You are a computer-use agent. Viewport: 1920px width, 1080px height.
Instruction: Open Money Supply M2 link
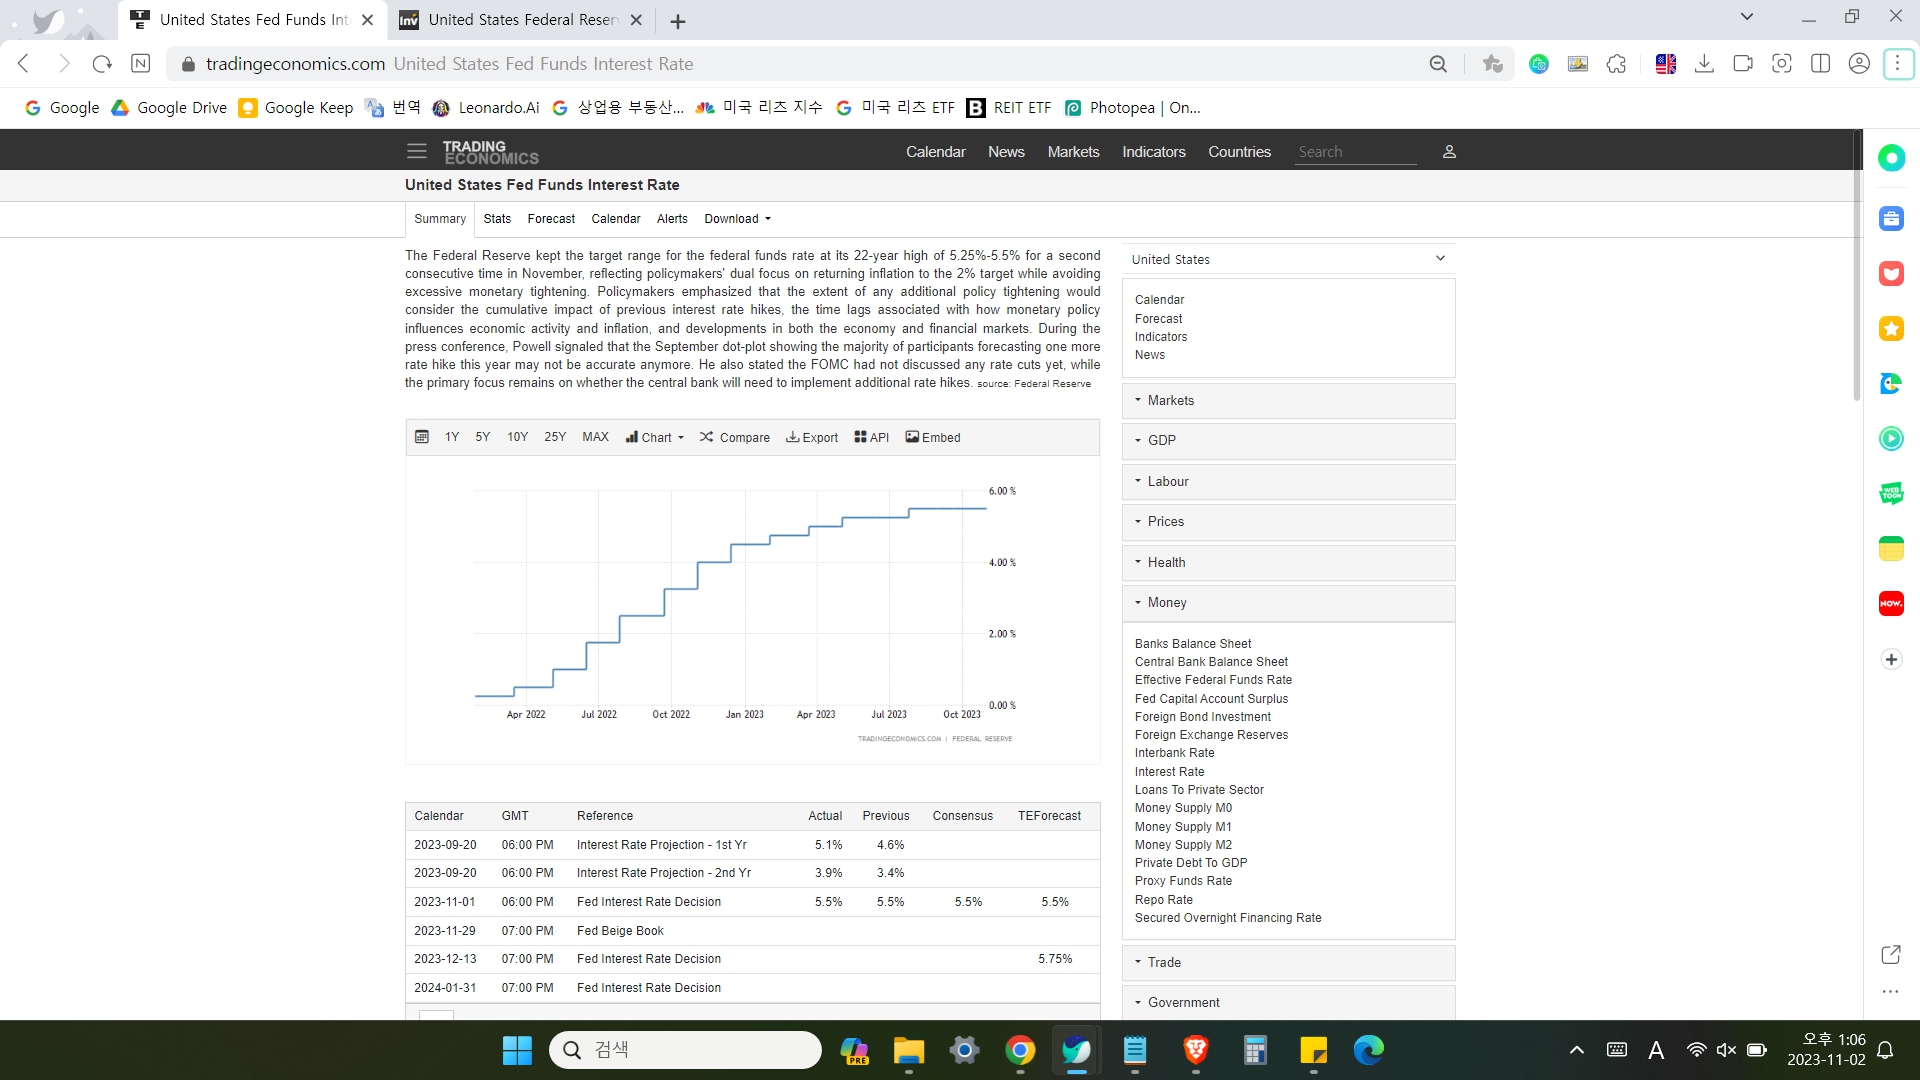[1183, 845]
